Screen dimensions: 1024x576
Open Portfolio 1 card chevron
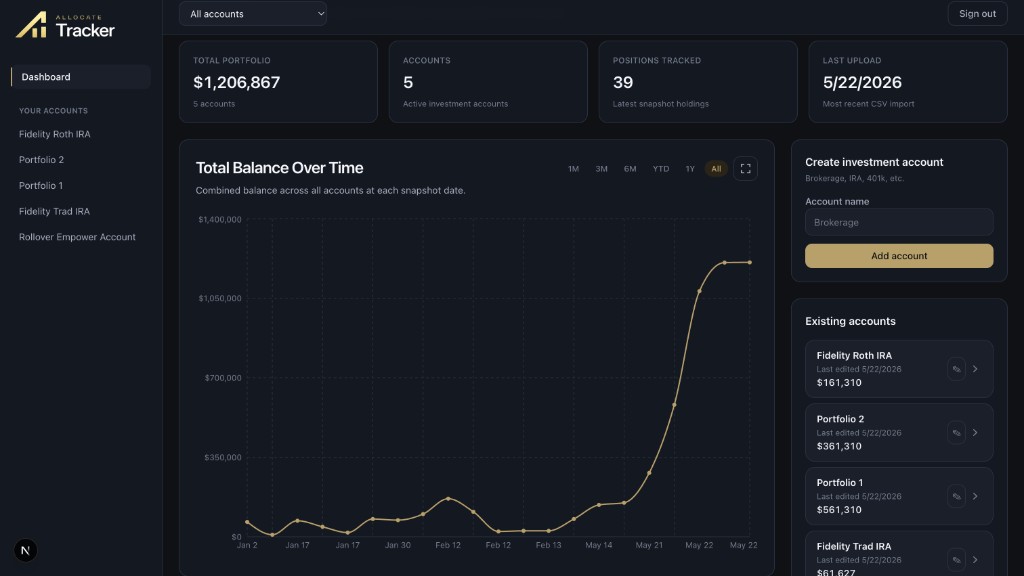(975, 496)
